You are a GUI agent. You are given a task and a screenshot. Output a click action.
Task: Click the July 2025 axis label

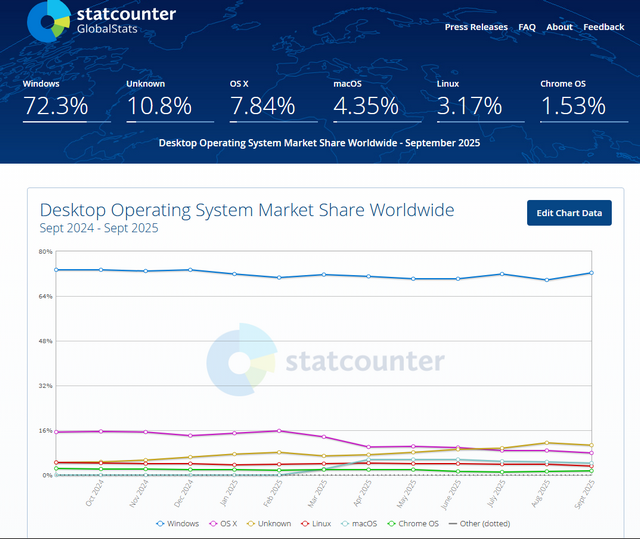point(496,493)
